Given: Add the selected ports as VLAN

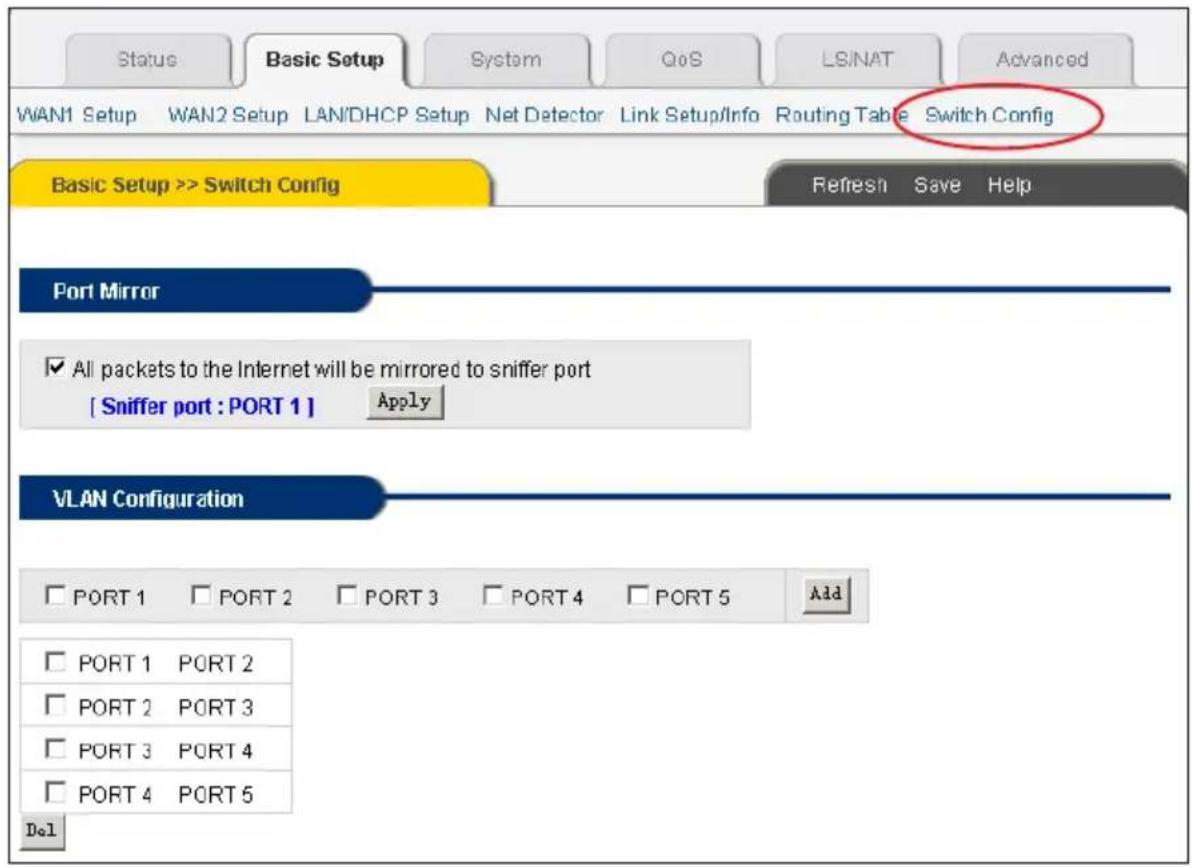Looking at the screenshot, I should [x=826, y=594].
